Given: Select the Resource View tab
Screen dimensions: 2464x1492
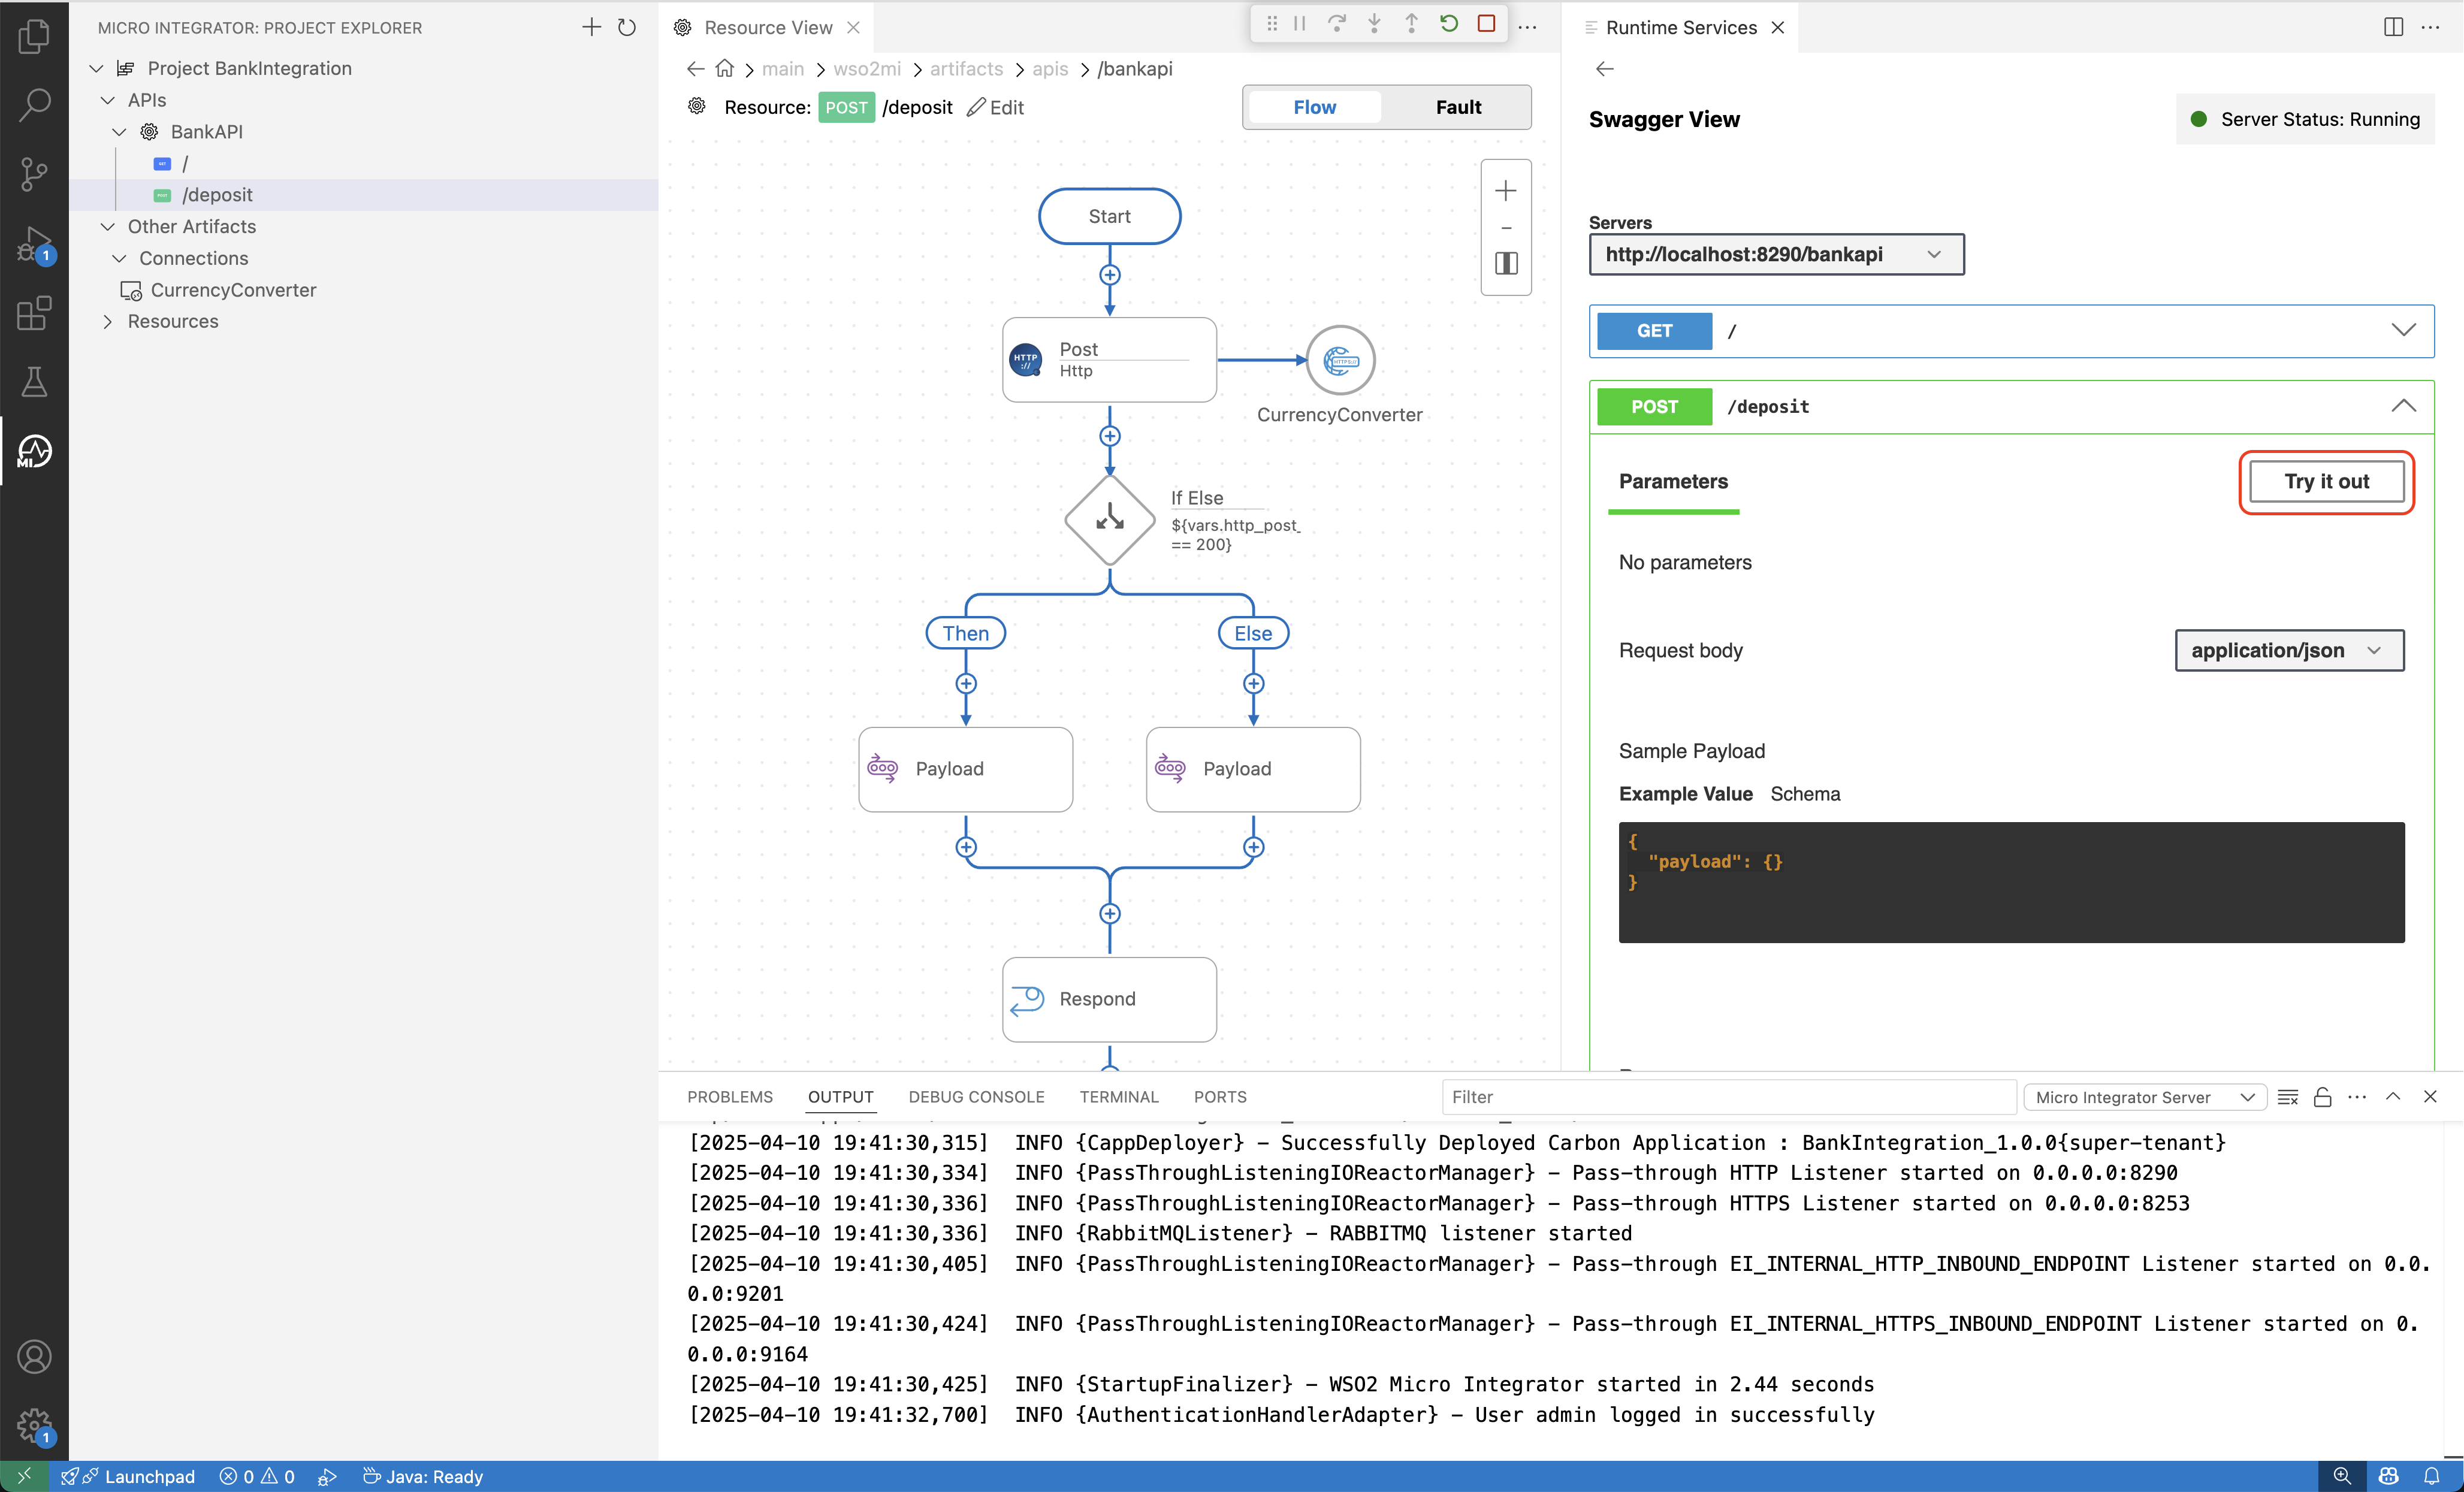Looking at the screenshot, I should [x=768, y=27].
